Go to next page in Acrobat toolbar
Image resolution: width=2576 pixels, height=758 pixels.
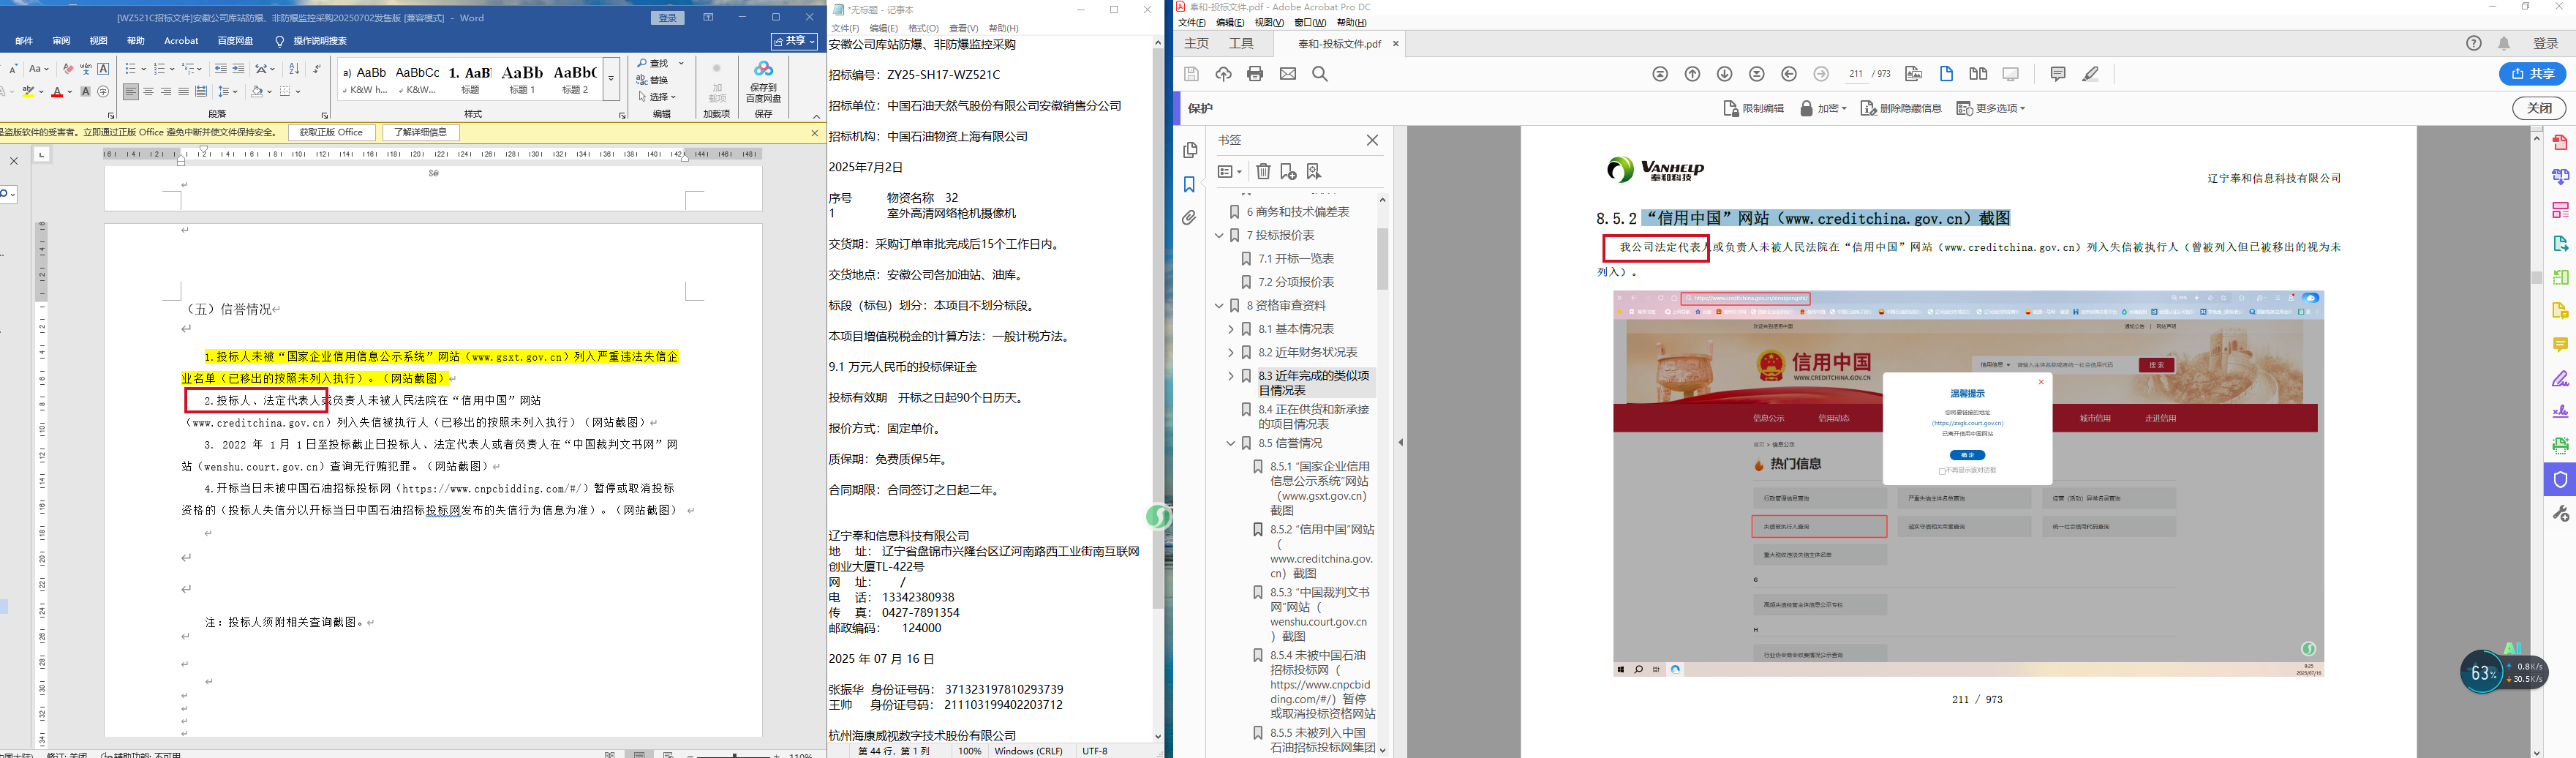click(x=1725, y=74)
